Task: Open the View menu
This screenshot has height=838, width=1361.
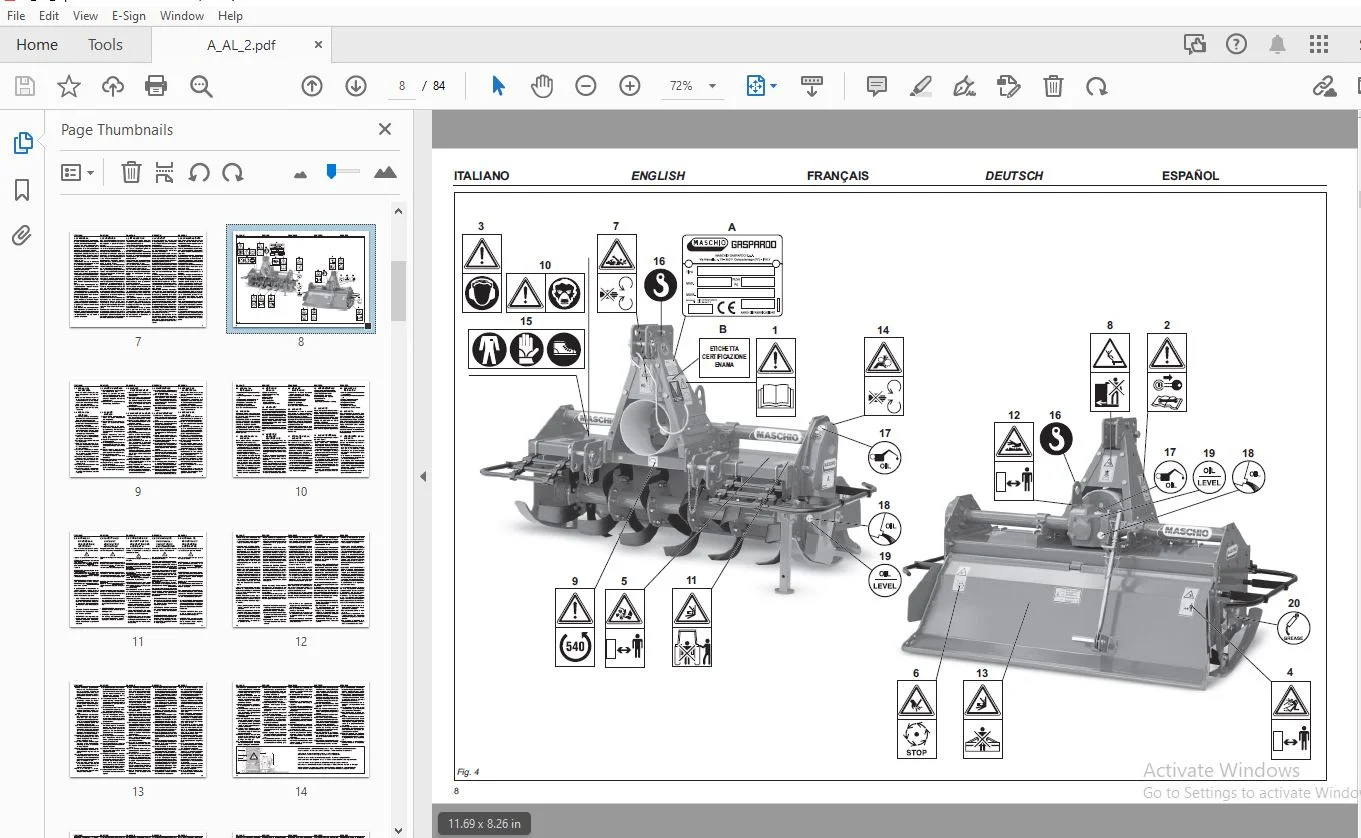Action: click(x=86, y=15)
